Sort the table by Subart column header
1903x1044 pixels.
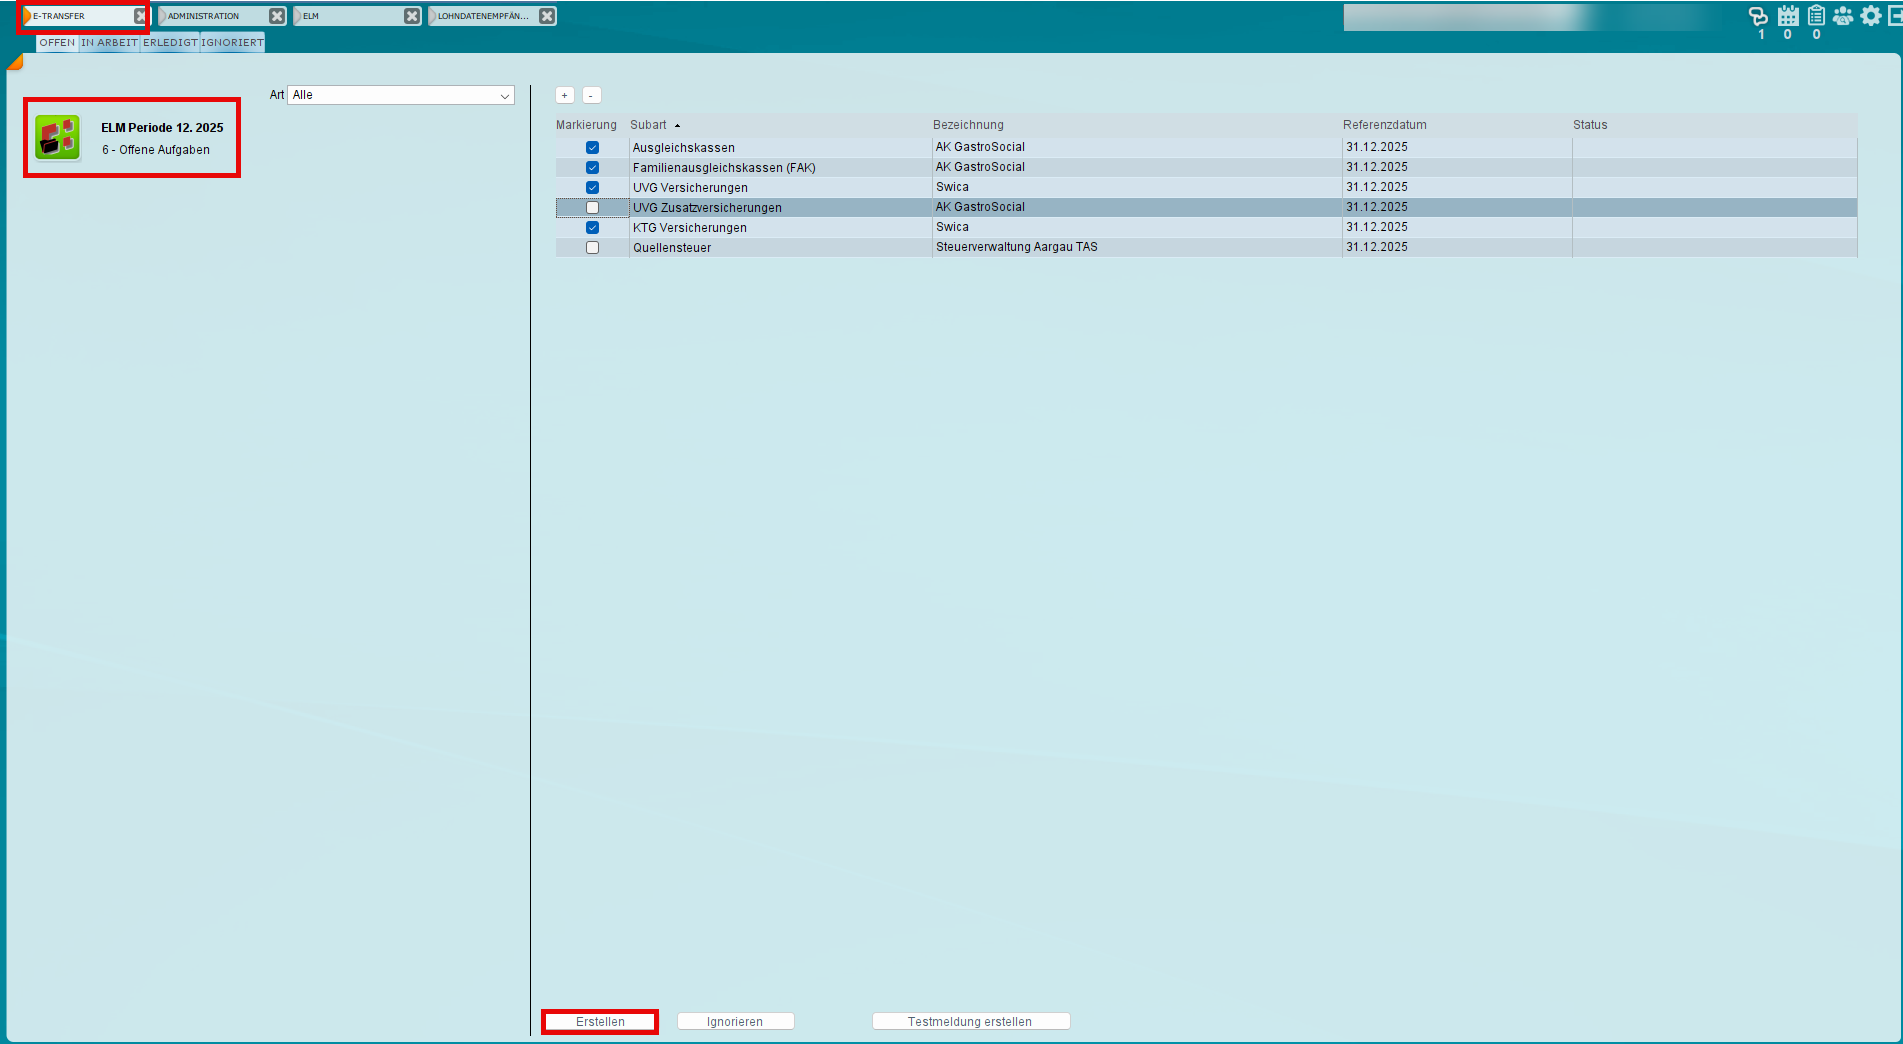(648, 125)
